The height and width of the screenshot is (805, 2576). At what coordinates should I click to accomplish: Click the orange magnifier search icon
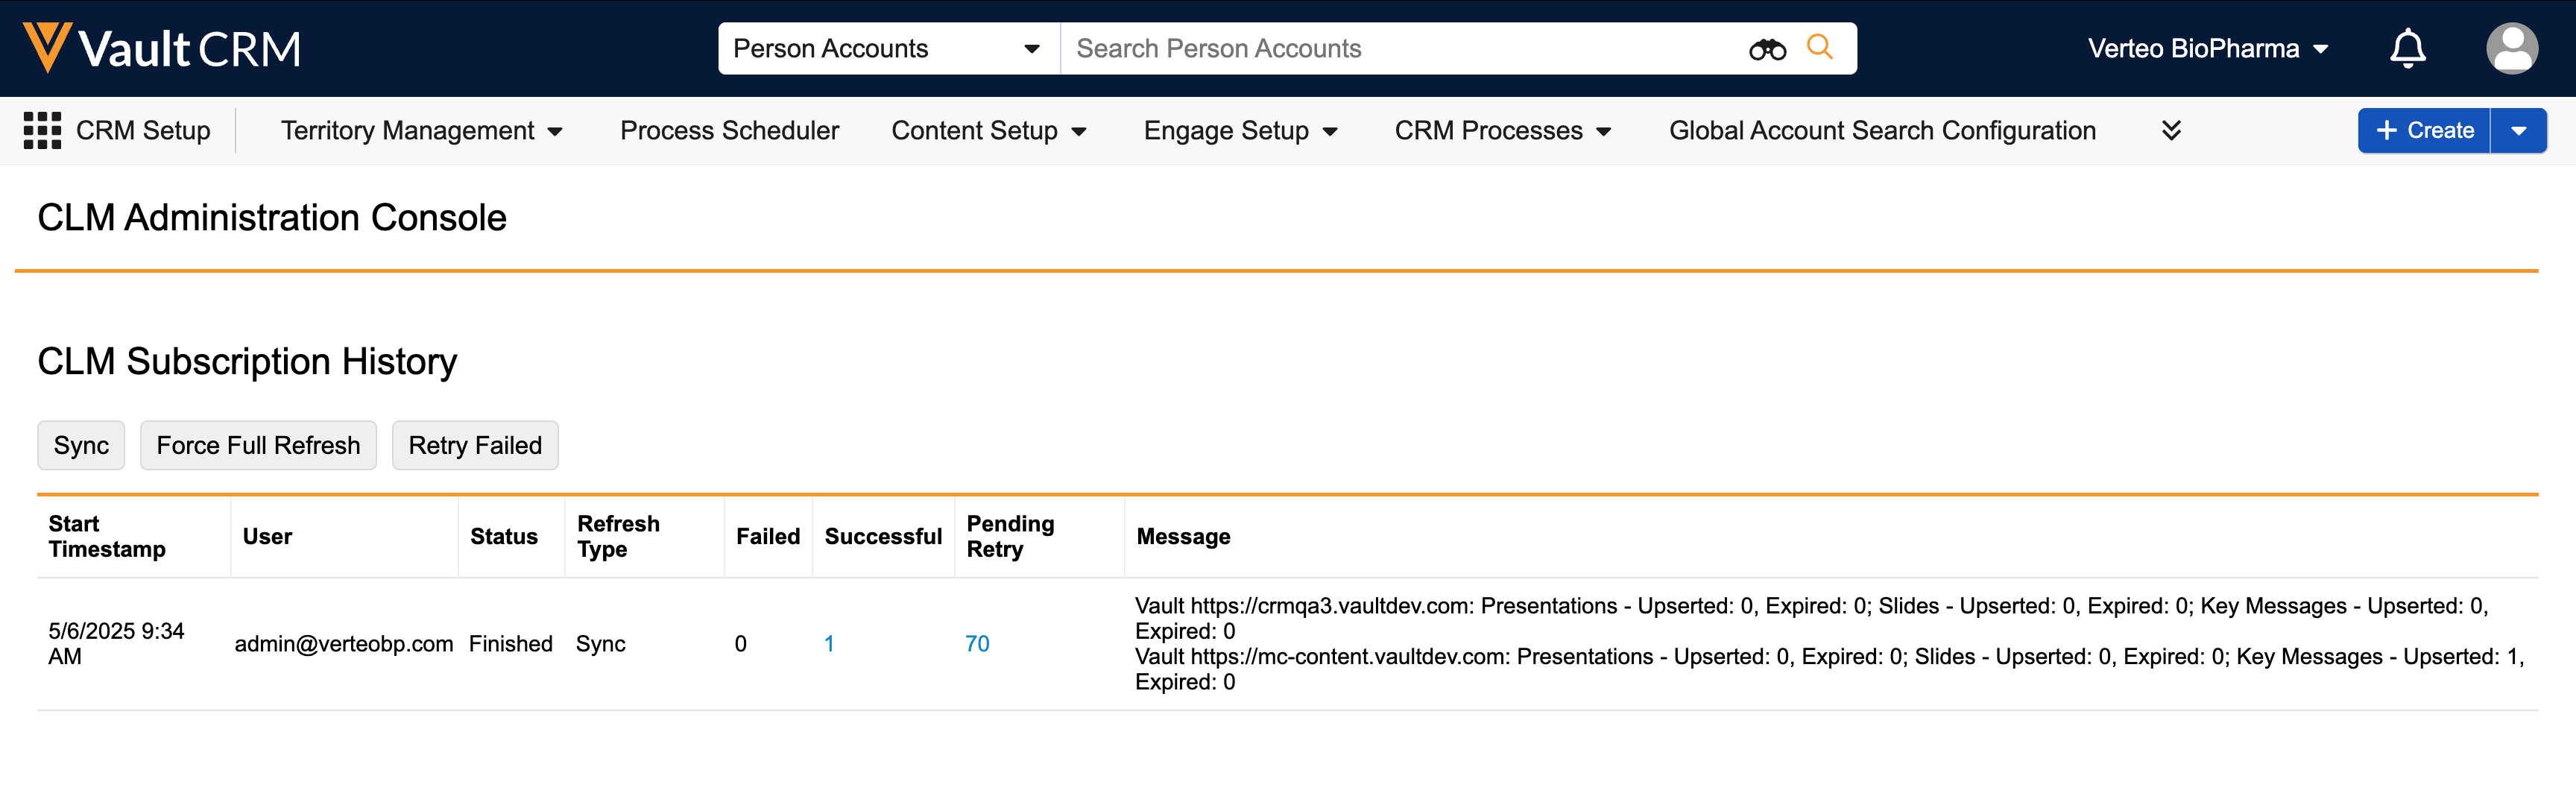(1819, 47)
